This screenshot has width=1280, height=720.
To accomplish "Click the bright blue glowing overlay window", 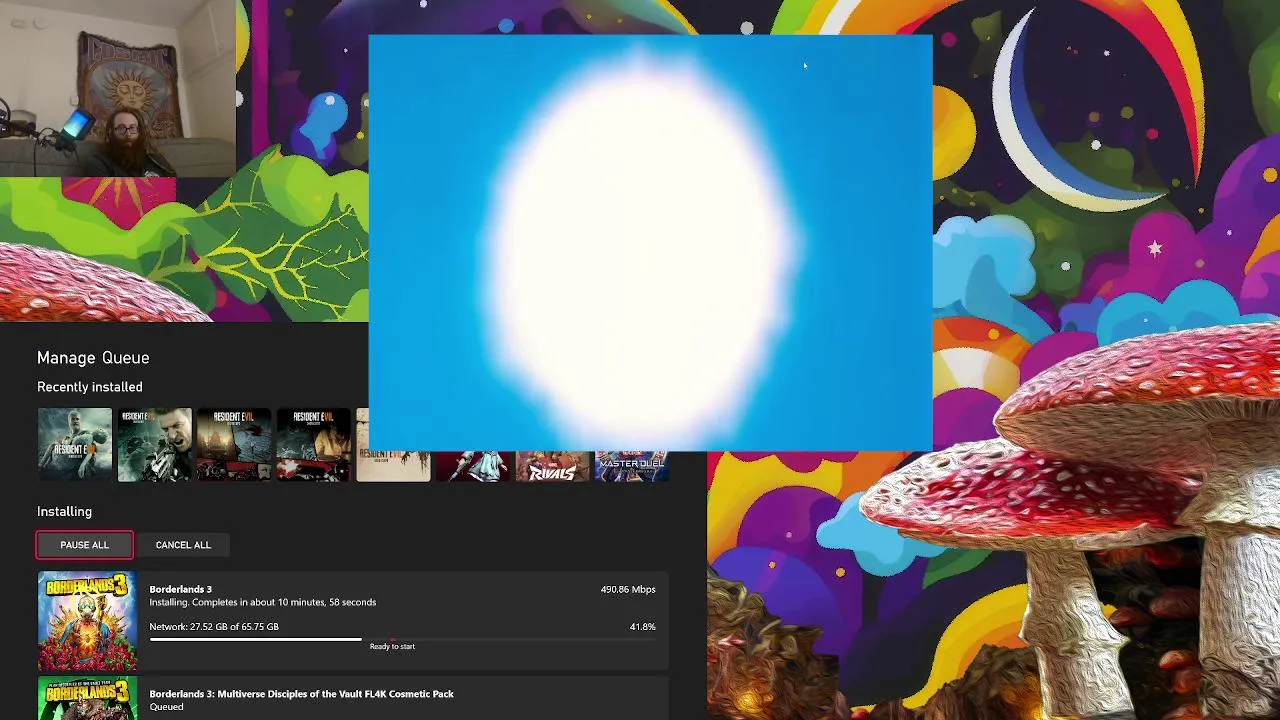I will pyautogui.click(x=650, y=243).
